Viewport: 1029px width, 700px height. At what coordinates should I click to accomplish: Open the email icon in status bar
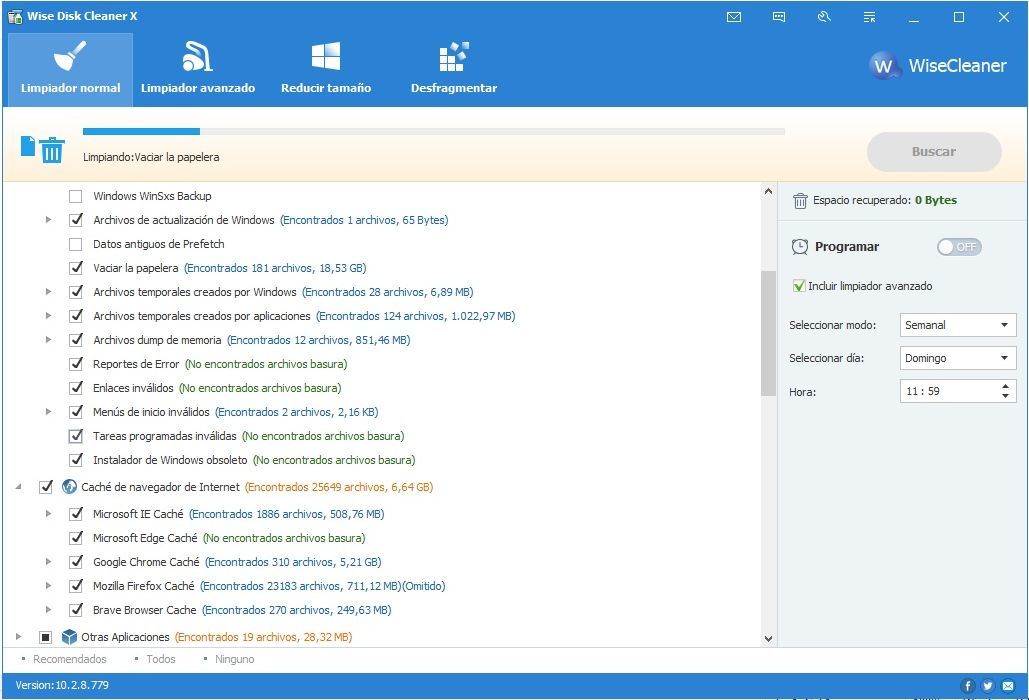(1008, 686)
